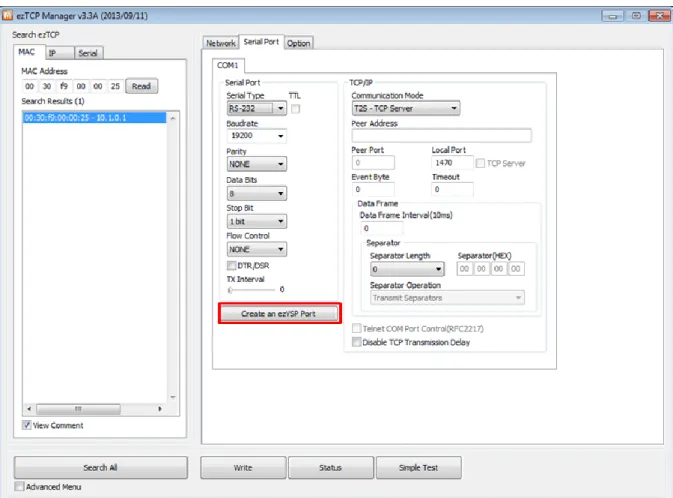Enable the Advanced Menu checkbox
This screenshot has width=673, height=498.
pyautogui.click(x=19, y=486)
